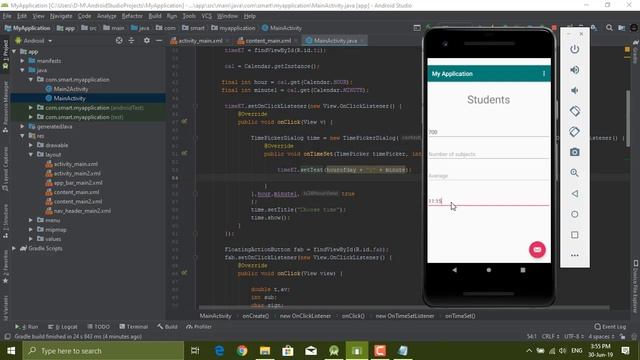Click the time field showing 11:15
This screenshot has height=360, width=640.
tap(488, 200)
